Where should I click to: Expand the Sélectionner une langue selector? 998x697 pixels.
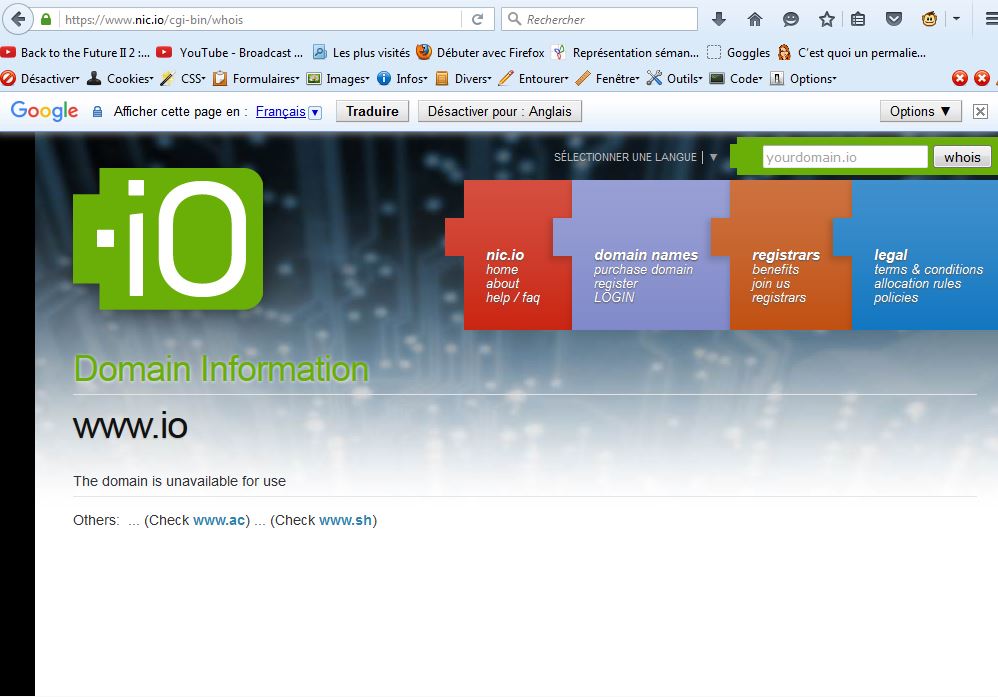(713, 157)
